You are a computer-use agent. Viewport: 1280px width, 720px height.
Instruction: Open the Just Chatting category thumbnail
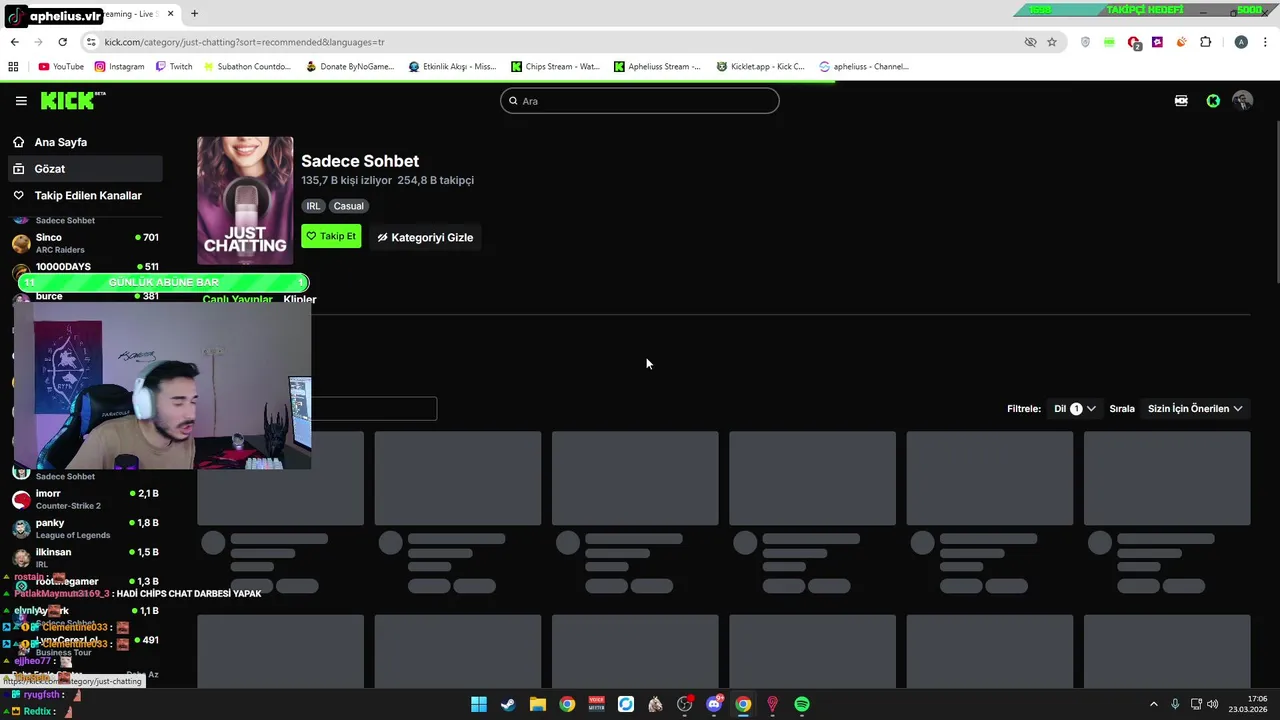pos(245,200)
